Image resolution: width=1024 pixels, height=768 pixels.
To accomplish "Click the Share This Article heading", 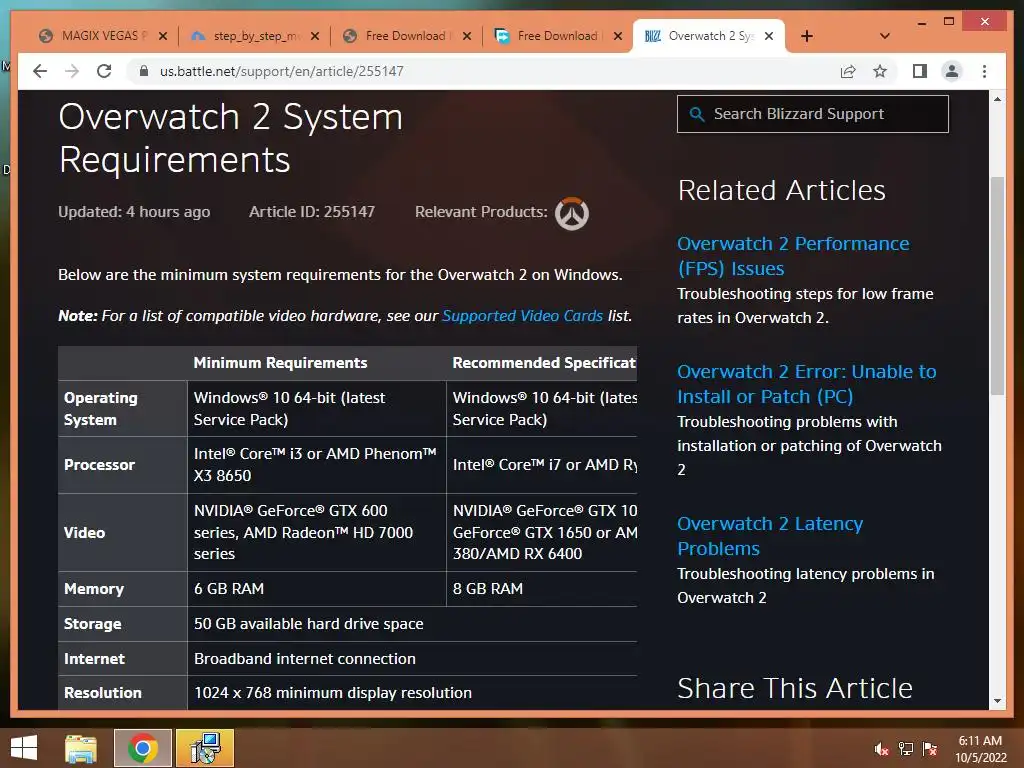I will click(x=795, y=688).
